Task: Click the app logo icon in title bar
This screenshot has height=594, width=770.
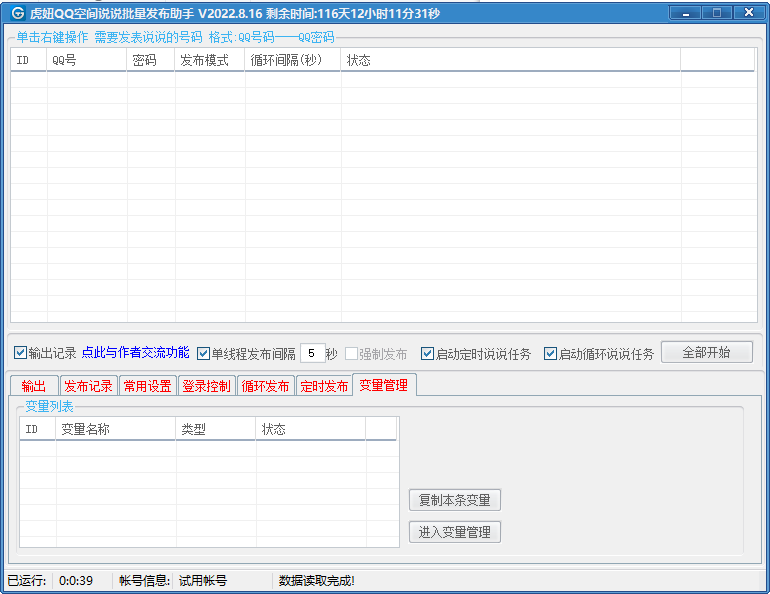Action: [18, 13]
